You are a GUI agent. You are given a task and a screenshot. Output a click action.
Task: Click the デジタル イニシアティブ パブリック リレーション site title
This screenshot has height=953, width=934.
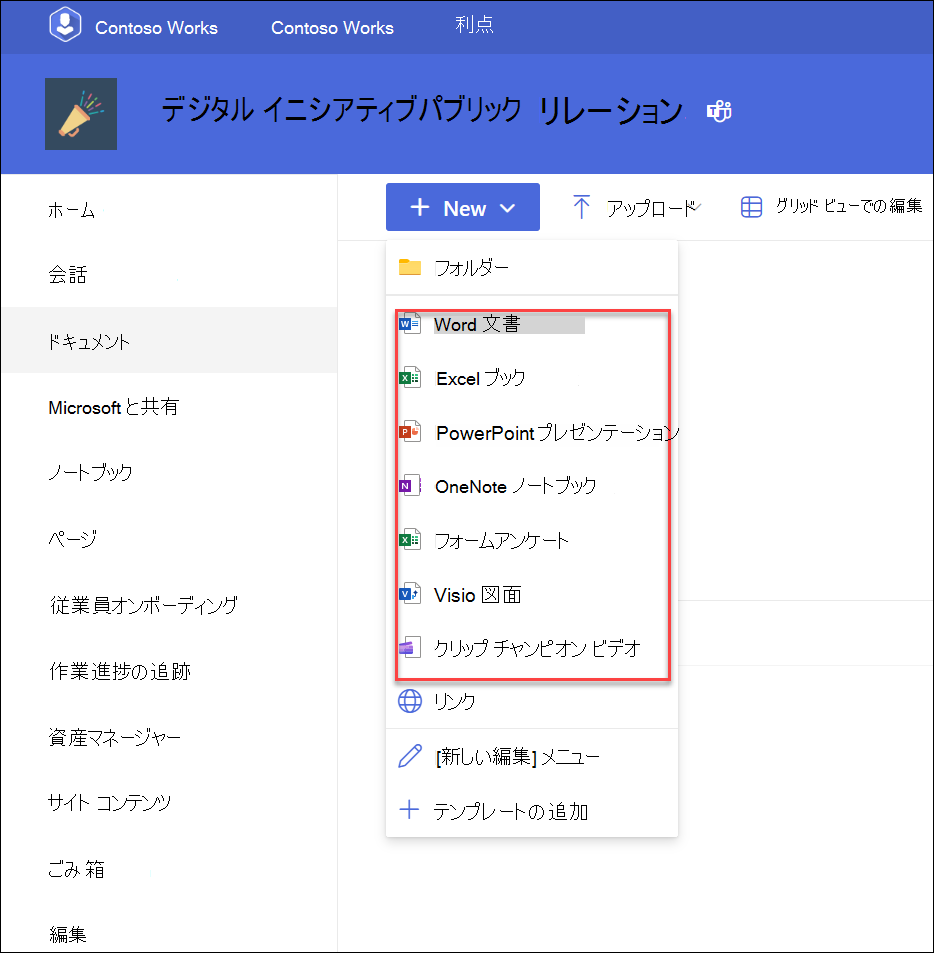pos(422,111)
